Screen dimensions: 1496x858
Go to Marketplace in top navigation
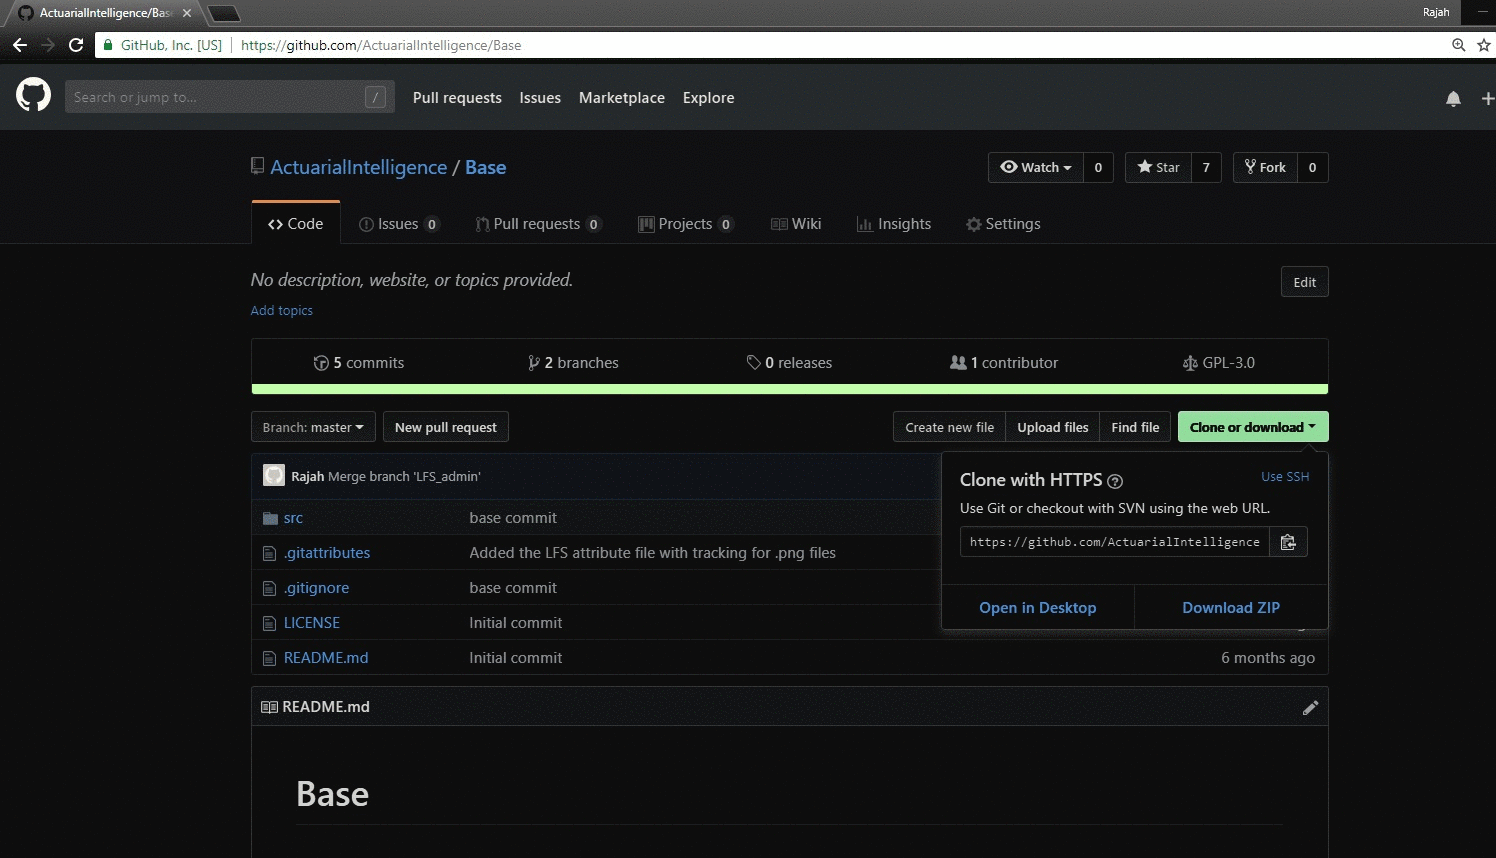click(622, 98)
